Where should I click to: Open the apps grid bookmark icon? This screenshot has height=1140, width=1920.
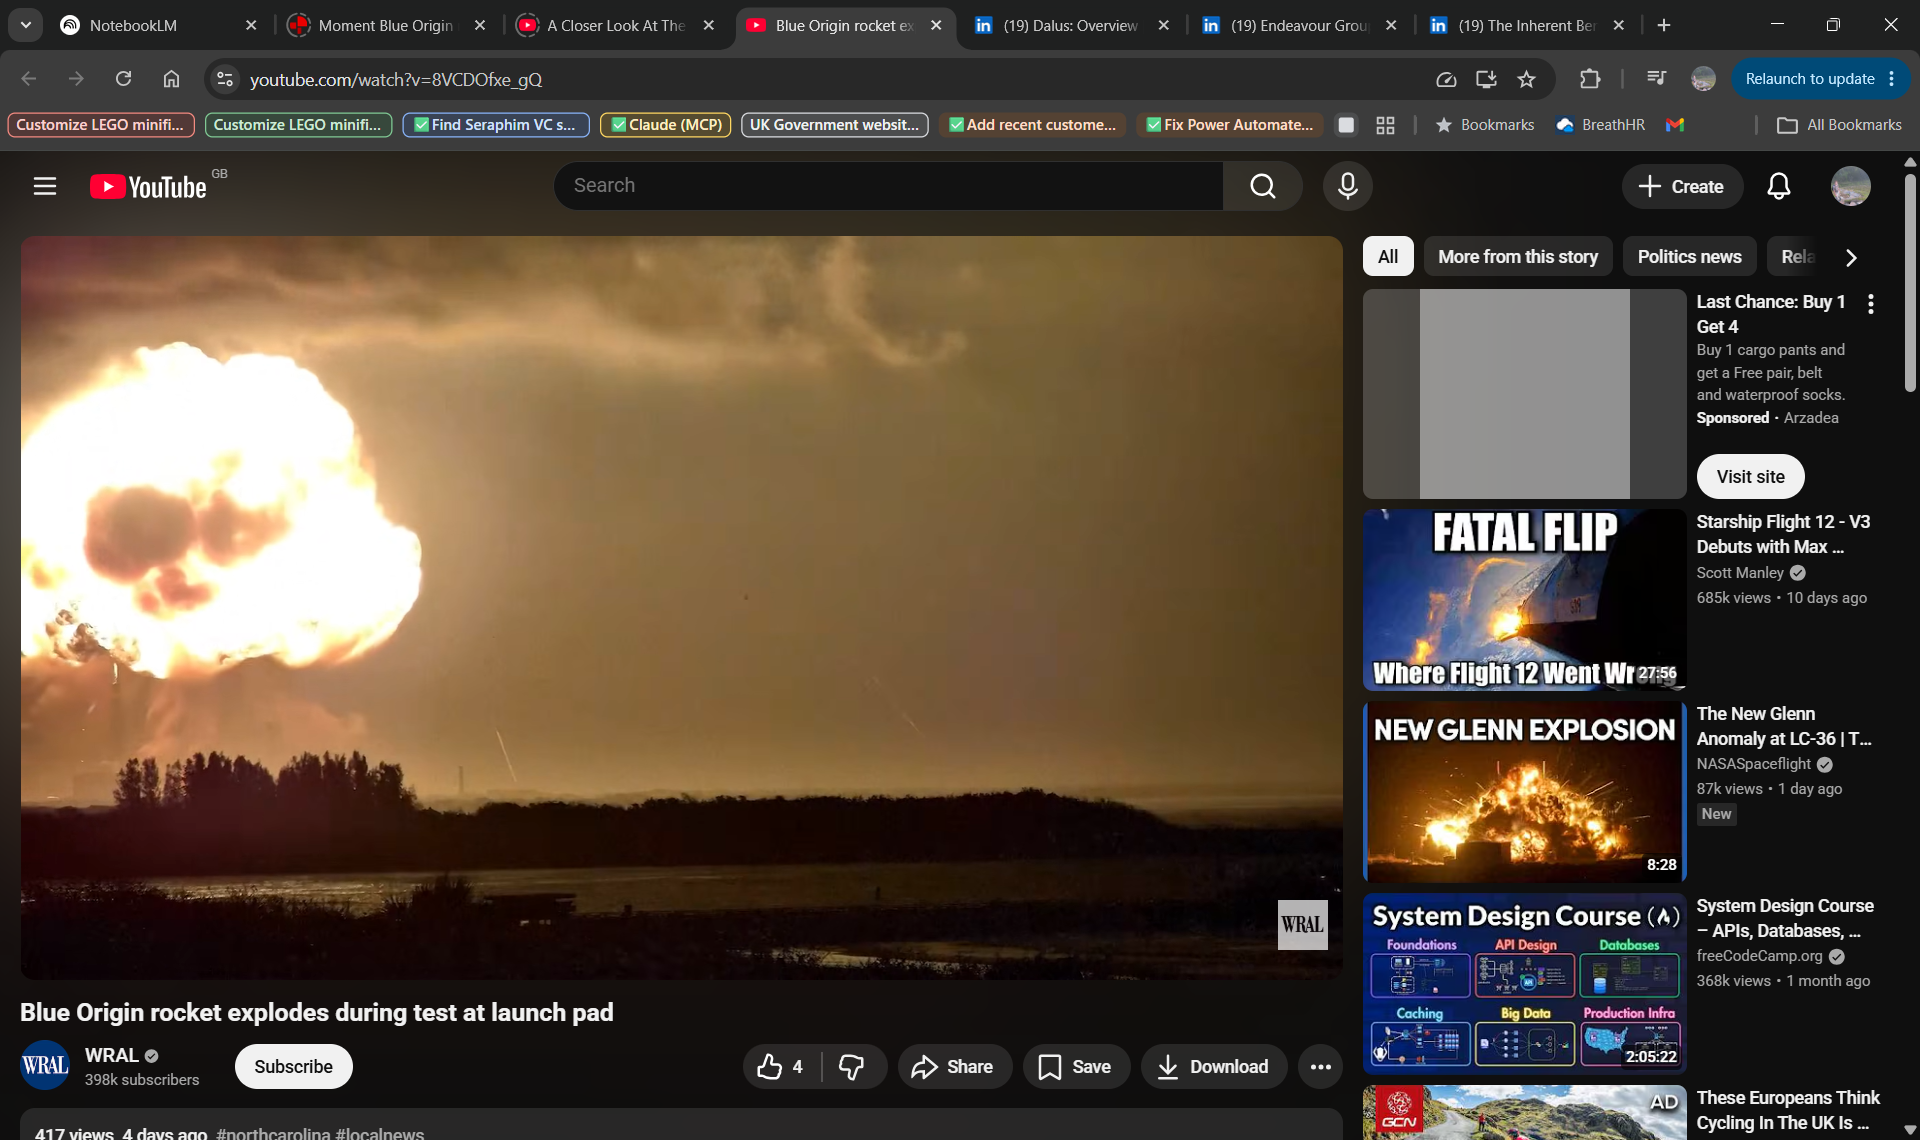tap(1385, 125)
